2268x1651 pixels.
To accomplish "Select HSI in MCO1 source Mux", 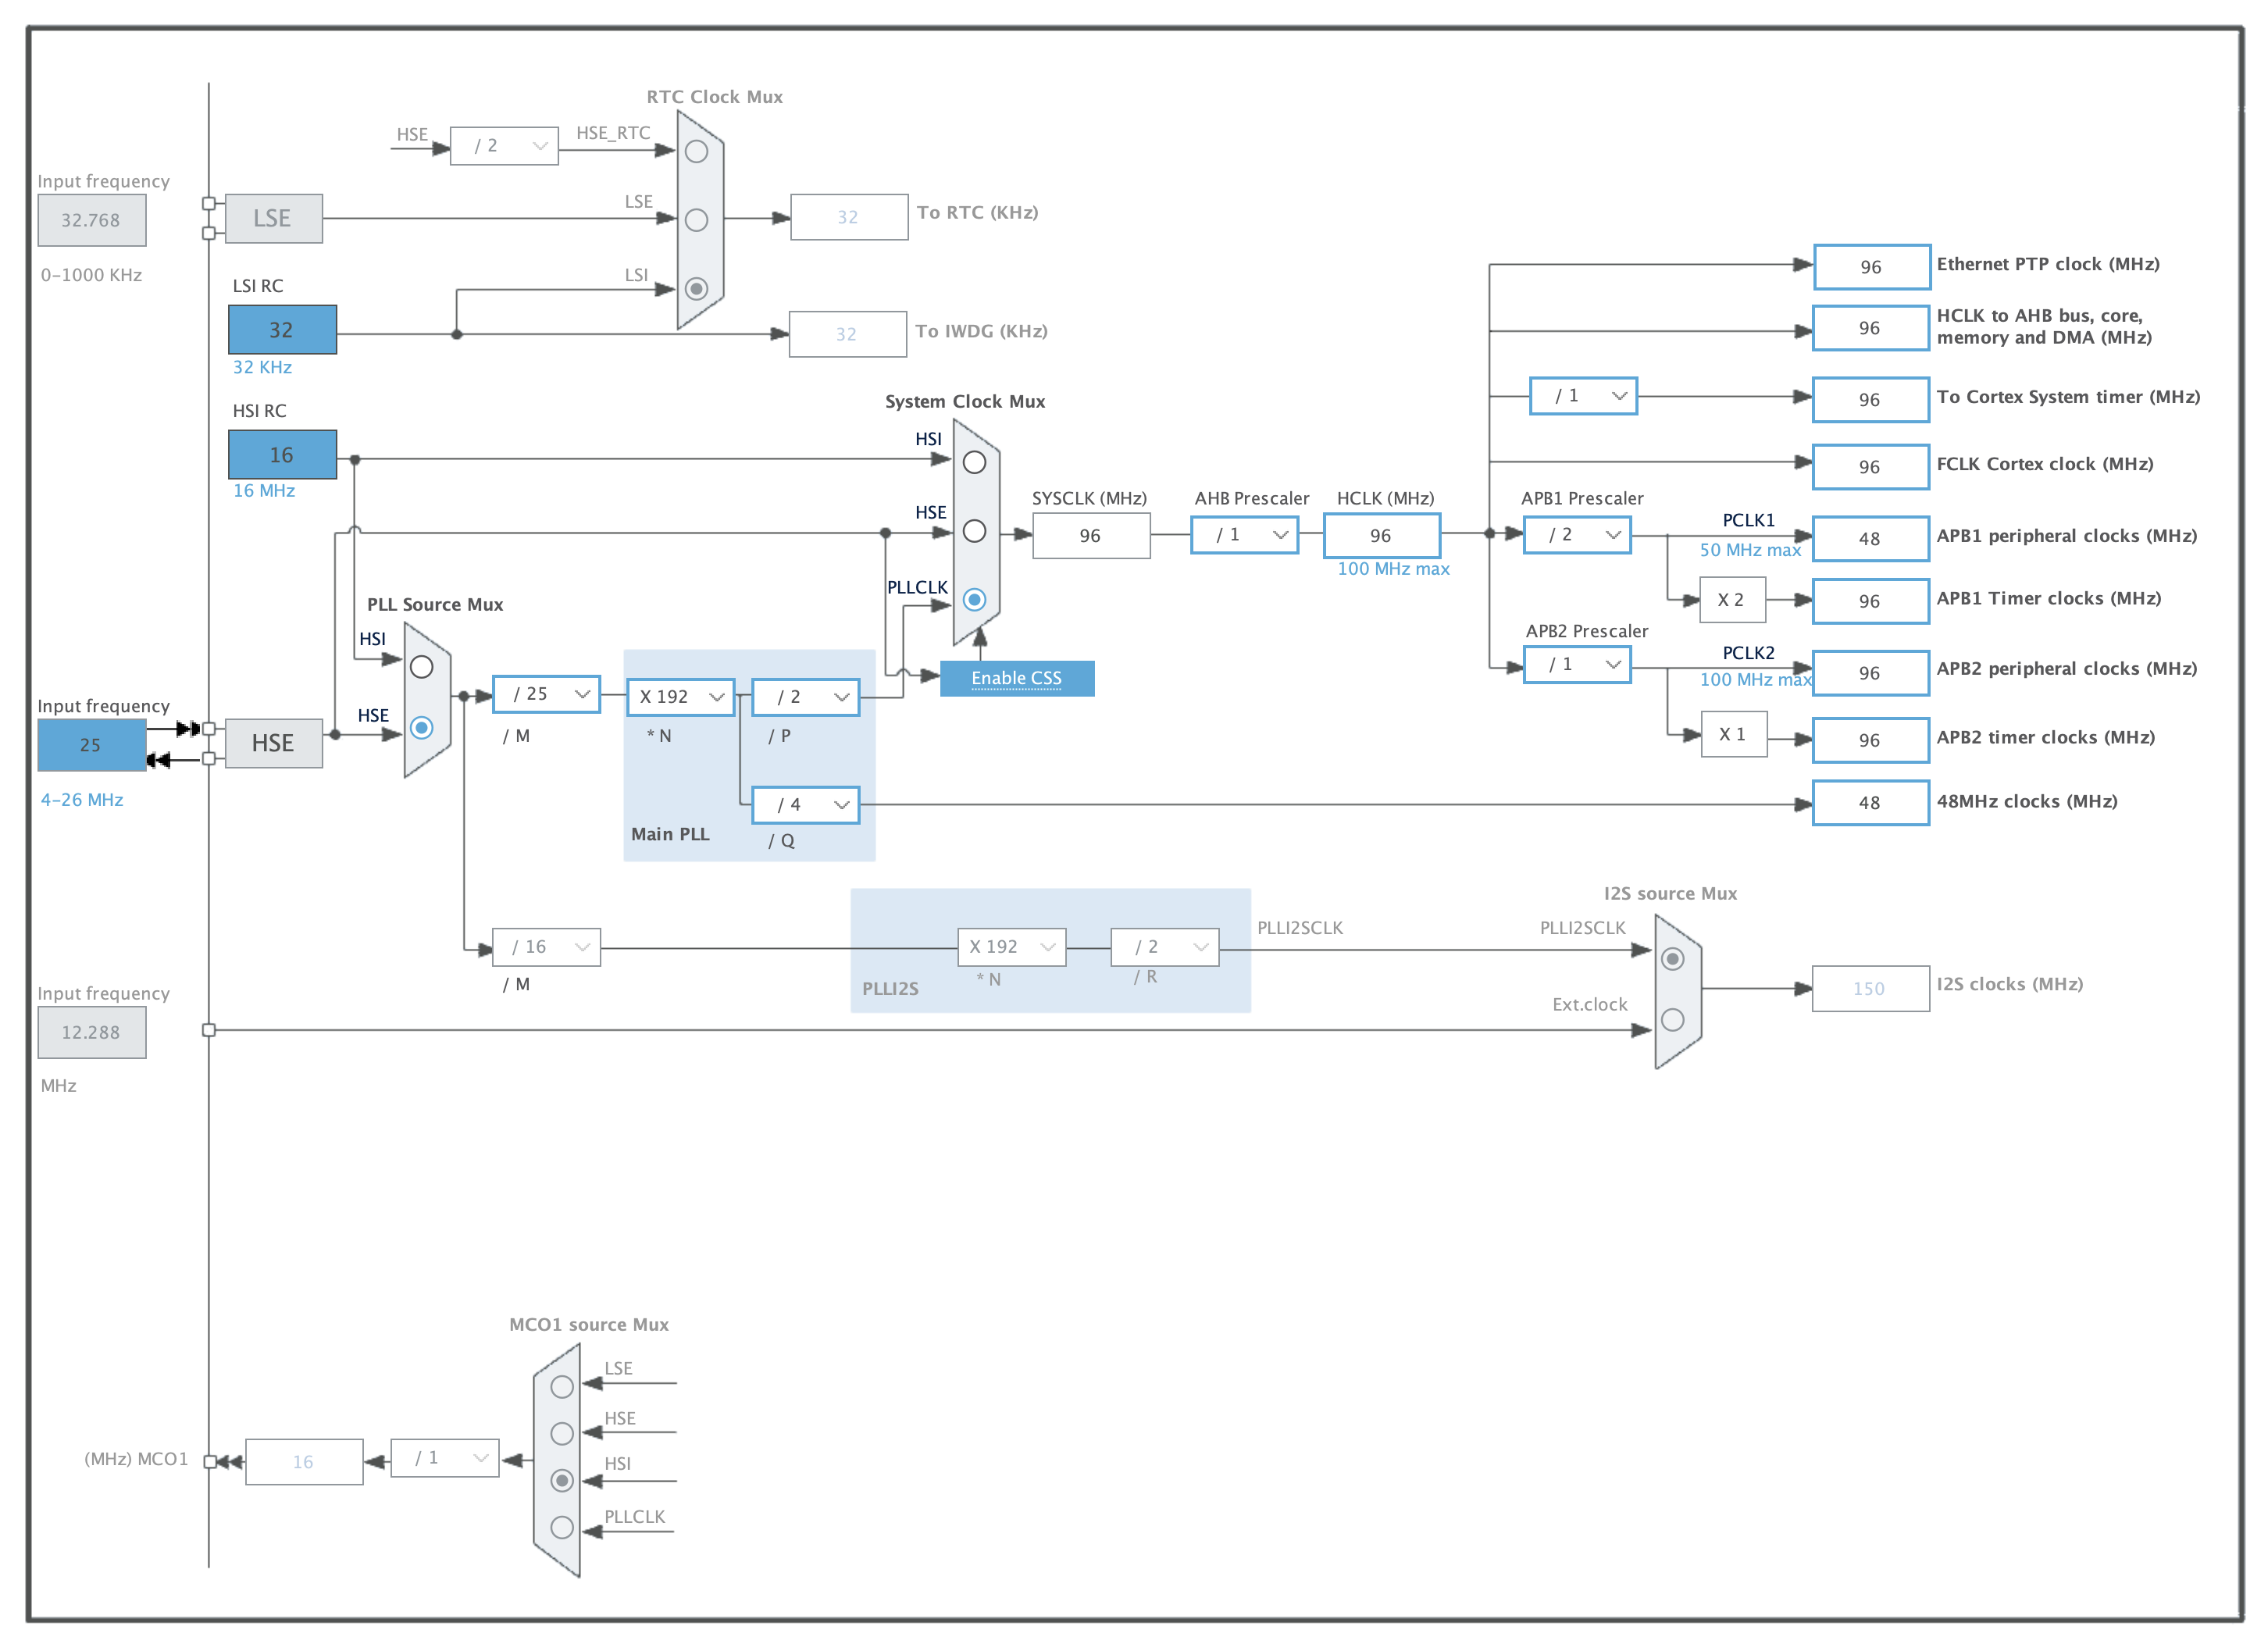I will point(562,1481).
